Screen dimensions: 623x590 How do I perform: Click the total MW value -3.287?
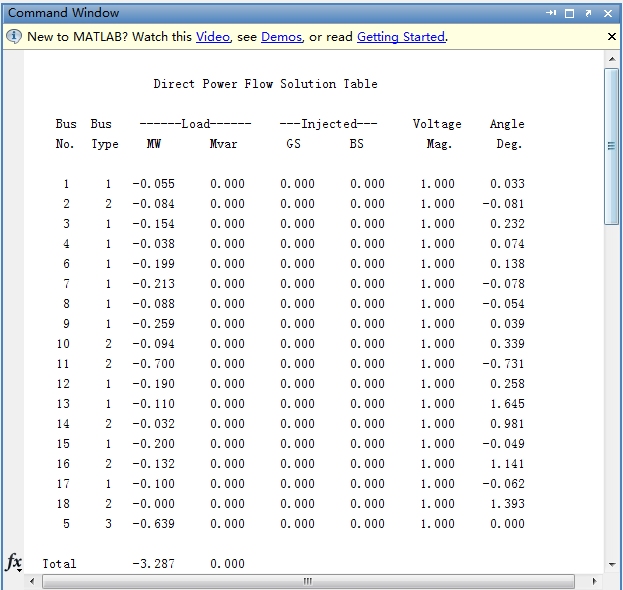(153, 564)
